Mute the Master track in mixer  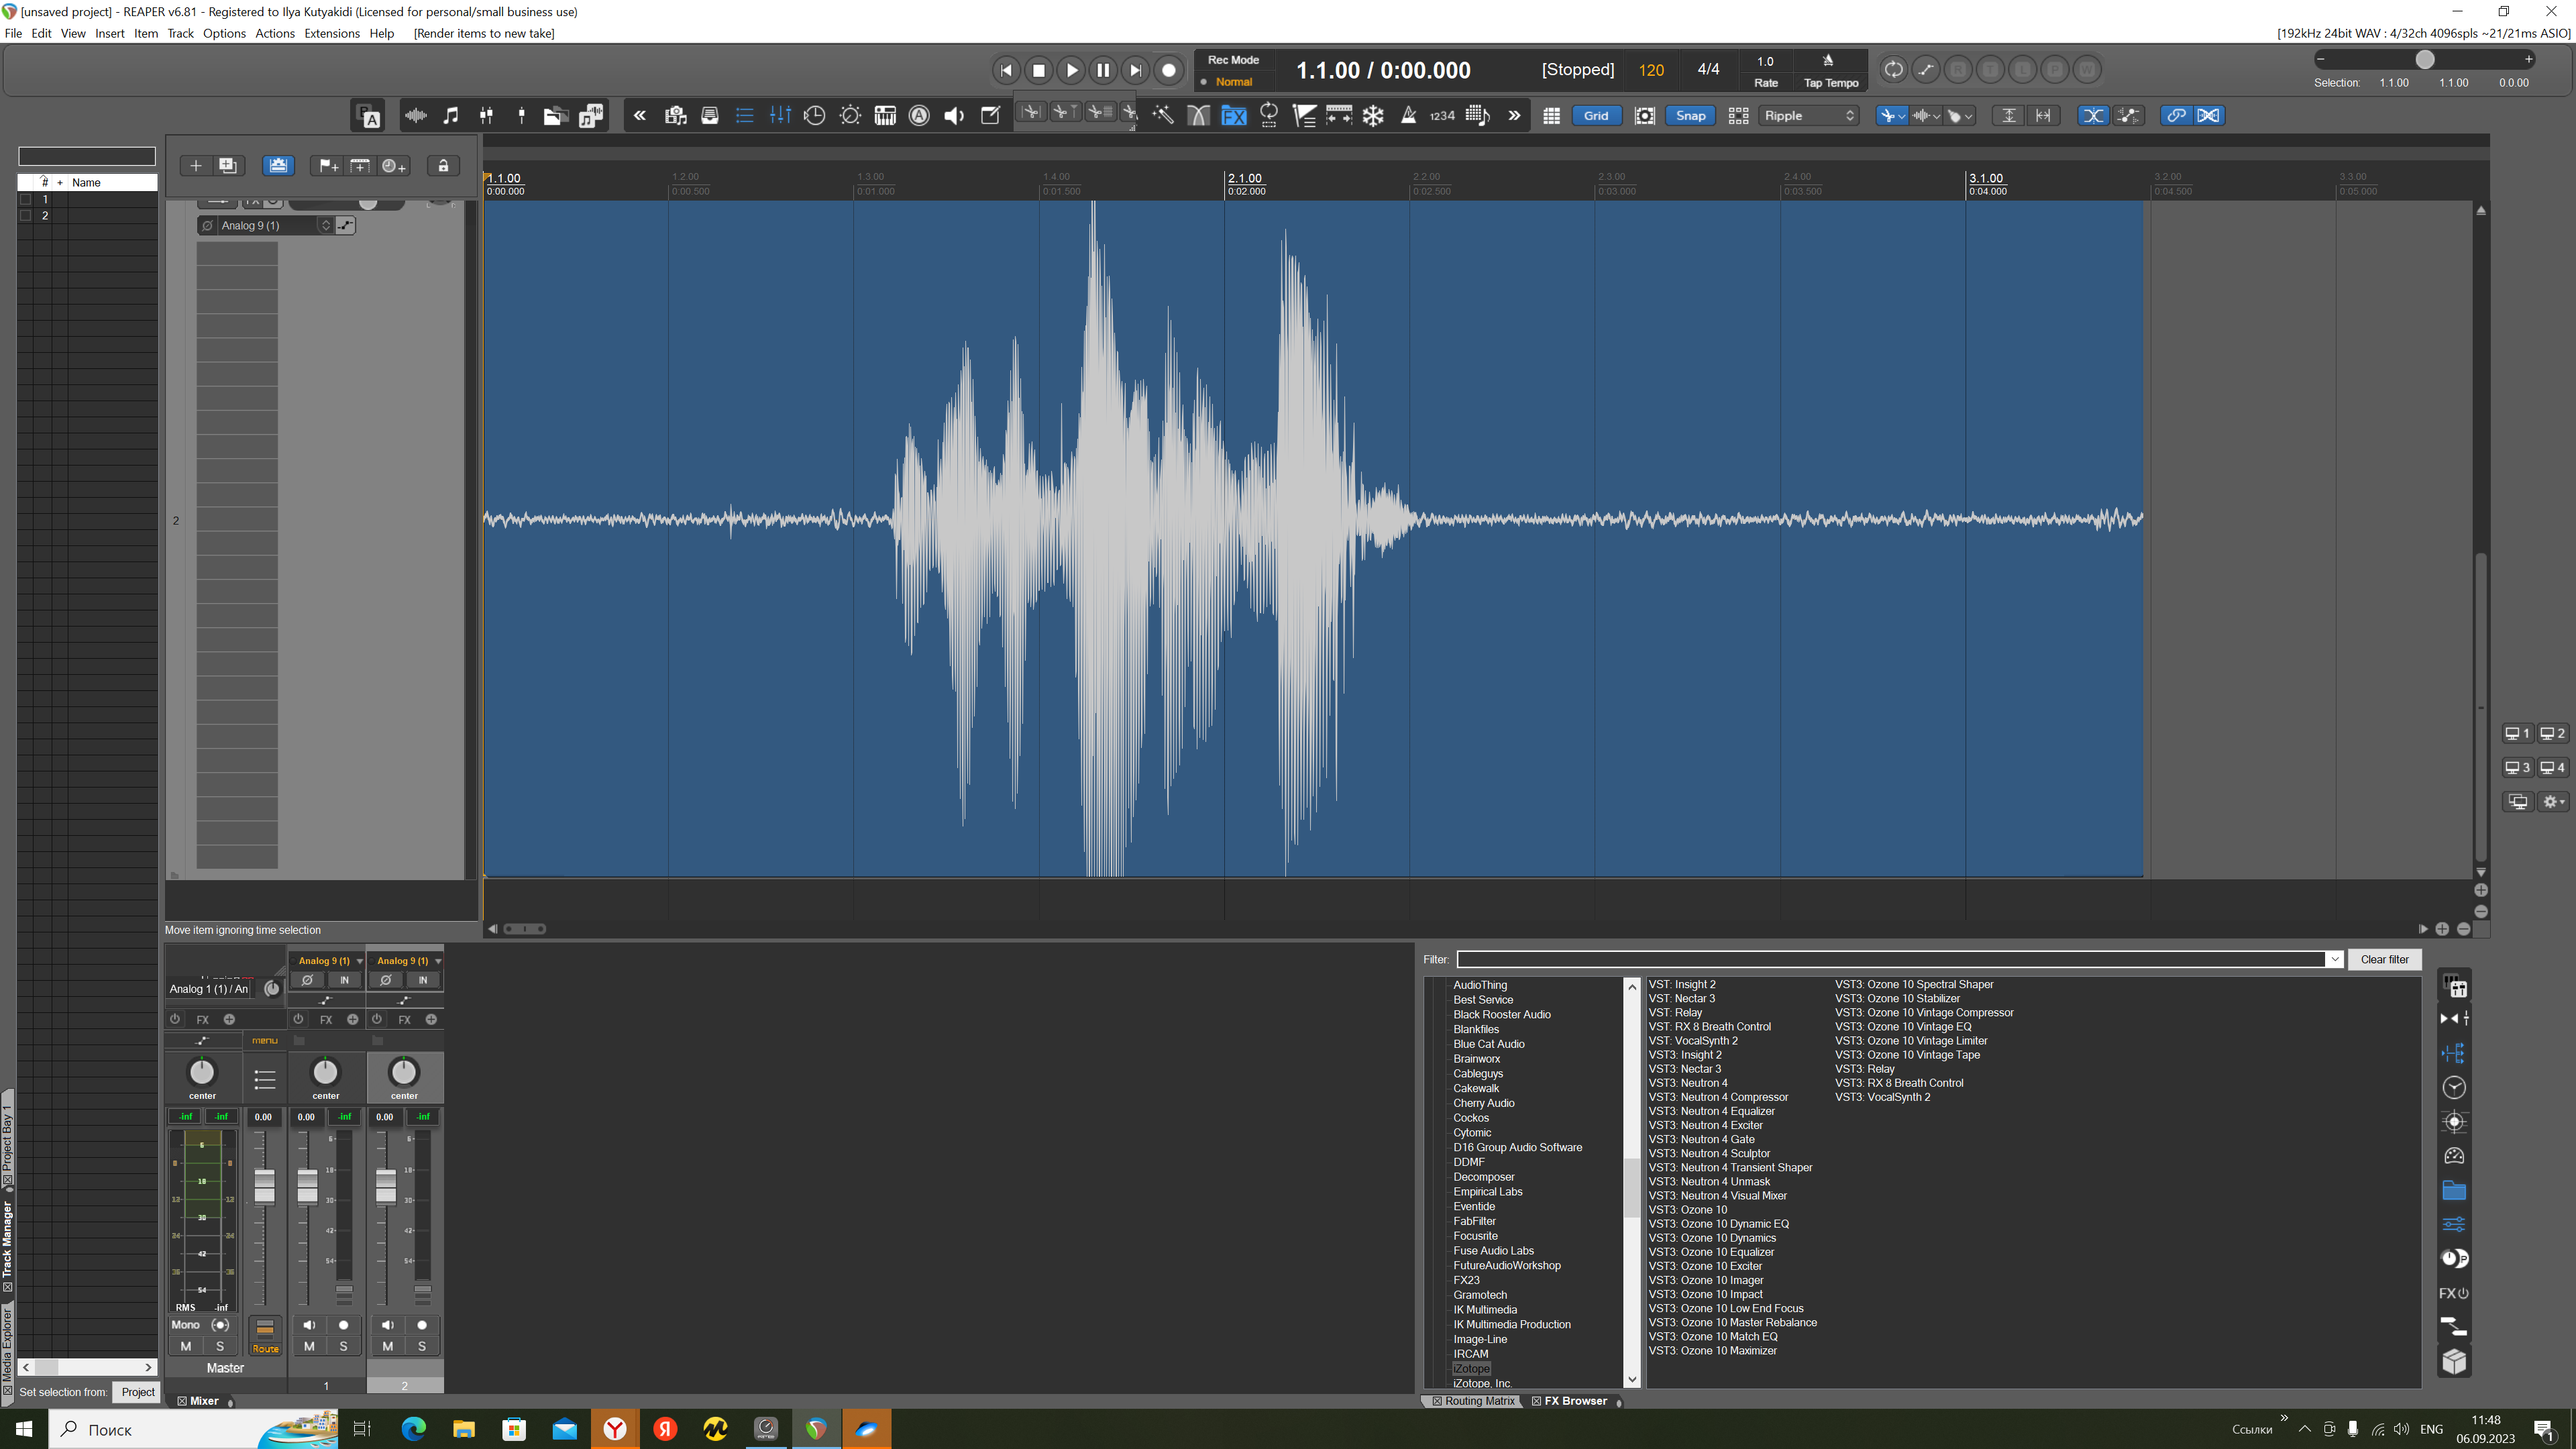pos(186,1346)
